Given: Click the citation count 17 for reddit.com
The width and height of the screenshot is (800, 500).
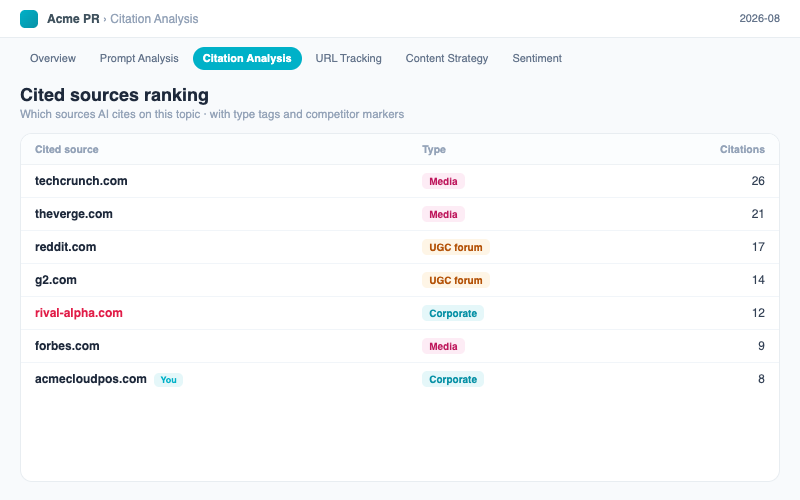Looking at the screenshot, I should pos(758,247).
